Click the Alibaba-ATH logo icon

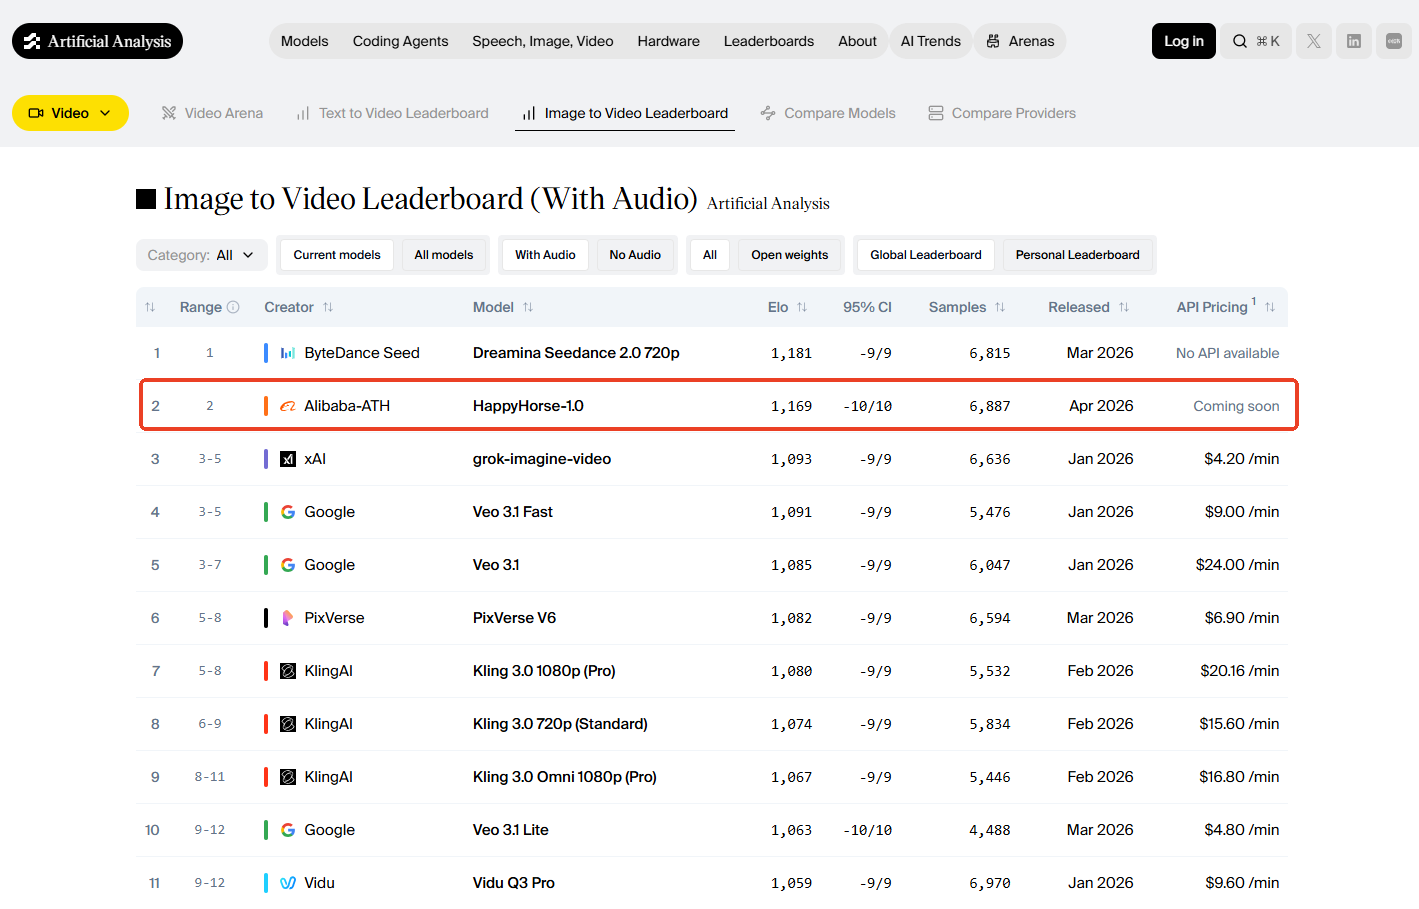pyautogui.click(x=288, y=406)
